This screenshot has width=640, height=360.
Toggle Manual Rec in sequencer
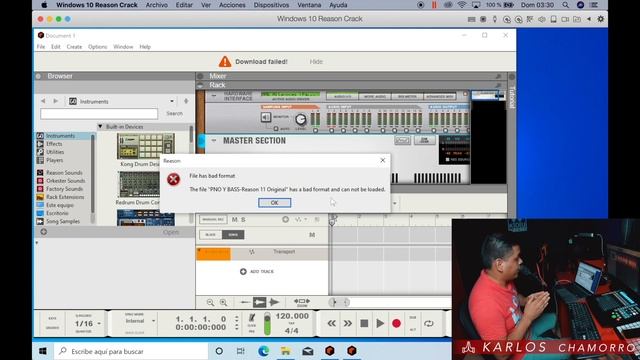point(213,220)
